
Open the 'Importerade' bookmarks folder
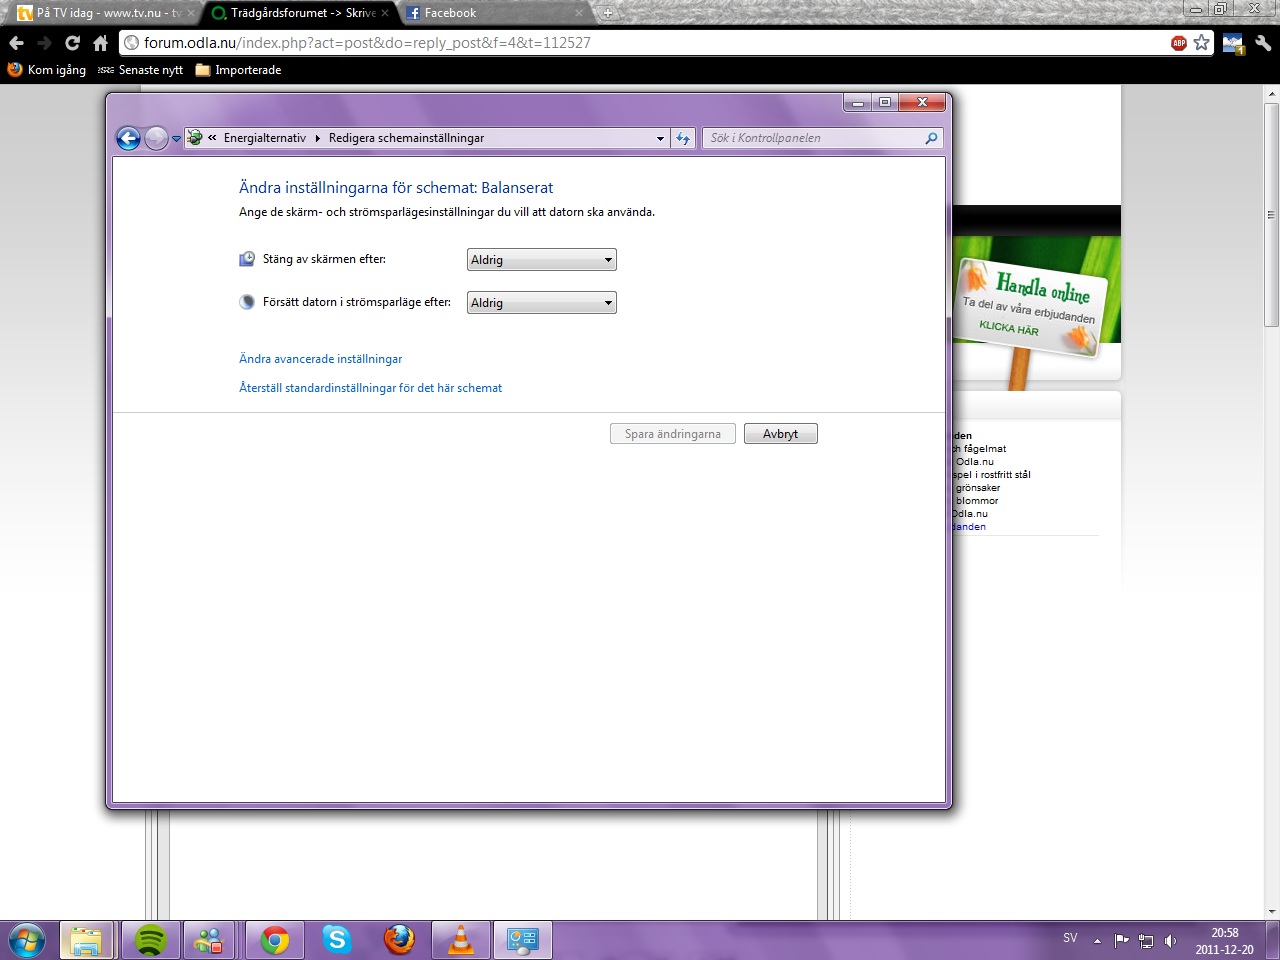pyautogui.click(x=238, y=70)
